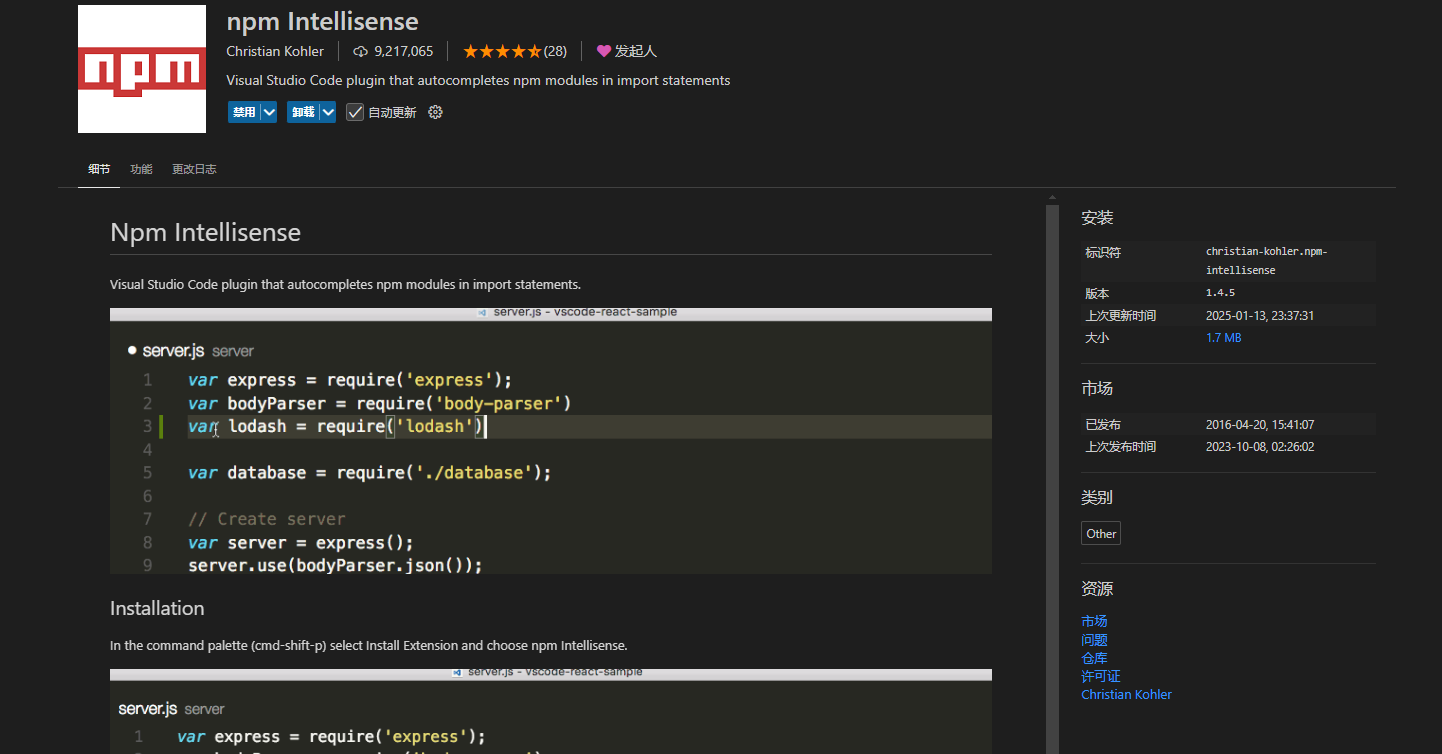Click the second server.js demo image

551,711
